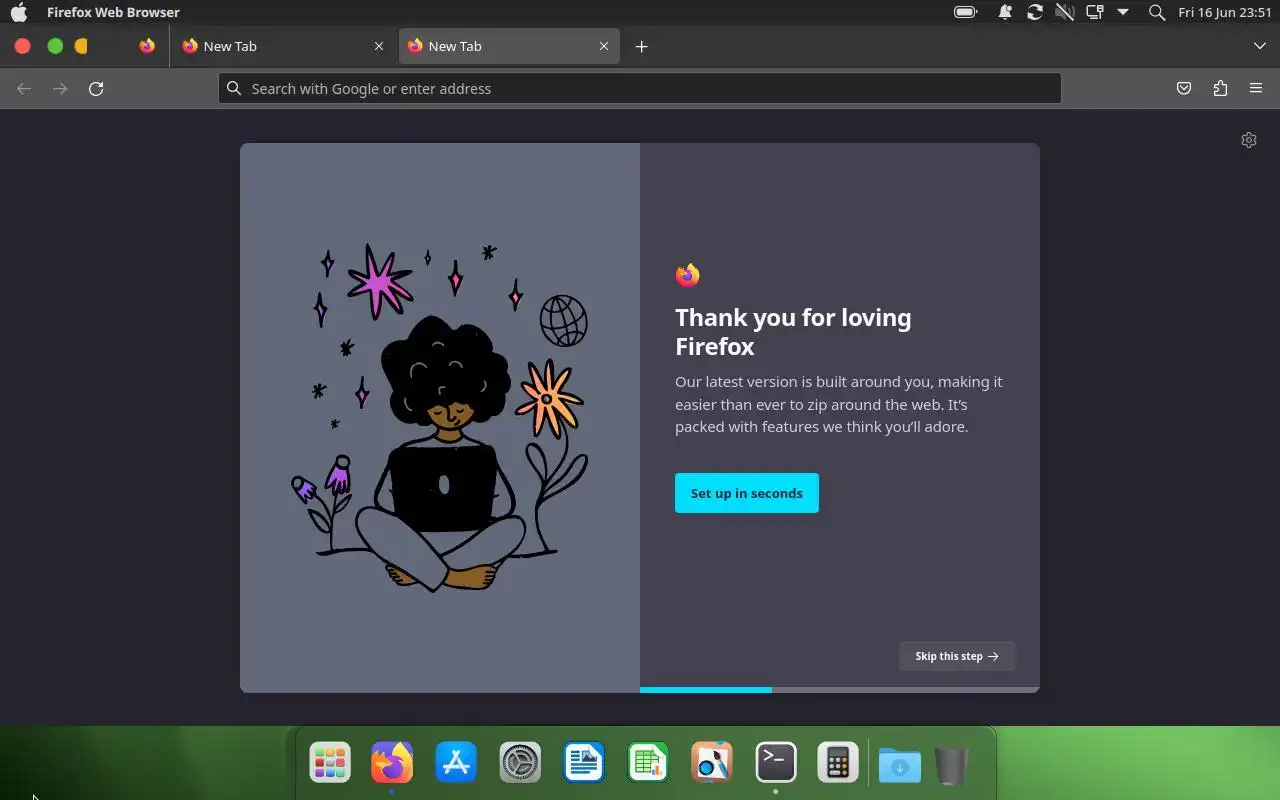Viewport: 1280px width, 800px height.
Task: Open the Save to Pocket icon
Action: point(1184,88)
